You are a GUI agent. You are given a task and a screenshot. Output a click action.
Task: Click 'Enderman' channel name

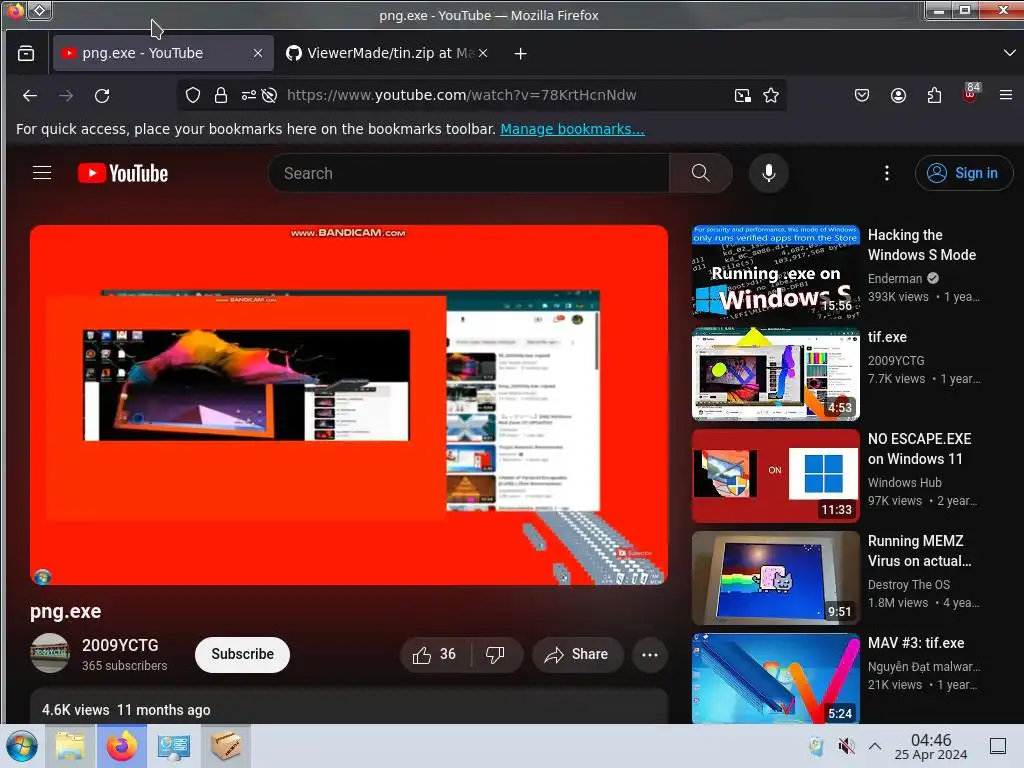pos(895,279)
